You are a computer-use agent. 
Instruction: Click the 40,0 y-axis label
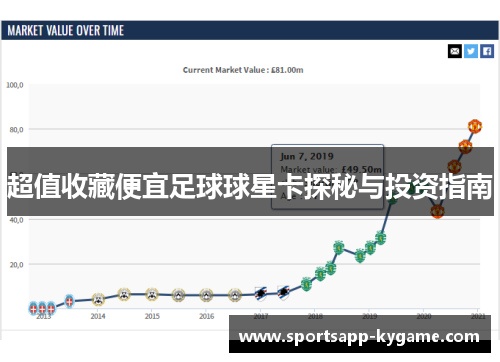coord(16,220)
